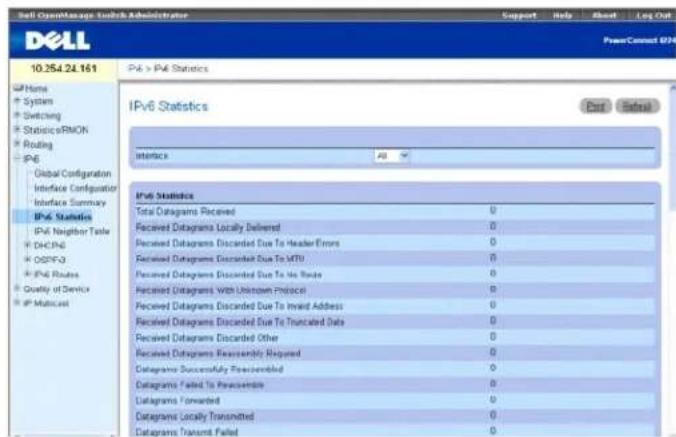Expand the Quality of Service node
The height and width of the screenshot is (437, 676).
point(17,288)
